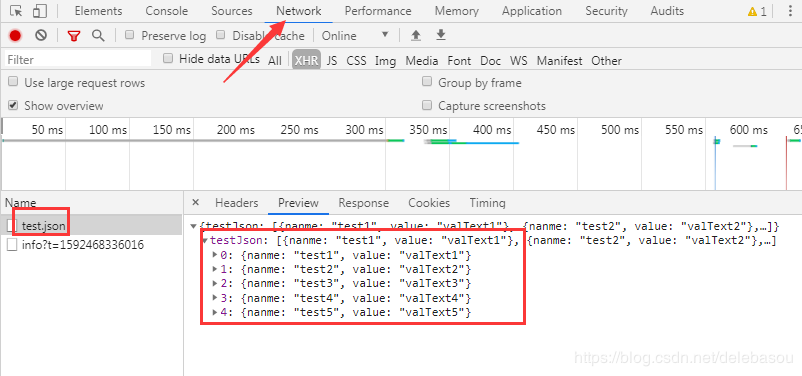802x376 pixels.
Task: Select the info?t=1592468336016 request
Action: point(92,245)
